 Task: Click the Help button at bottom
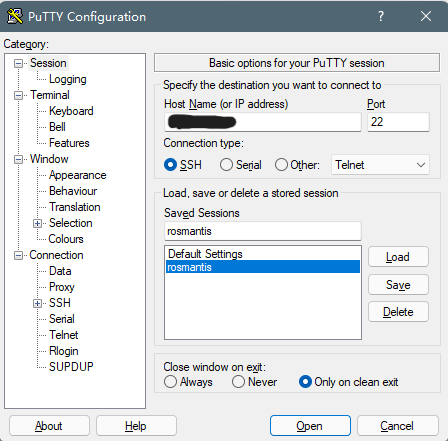point(136,426)
